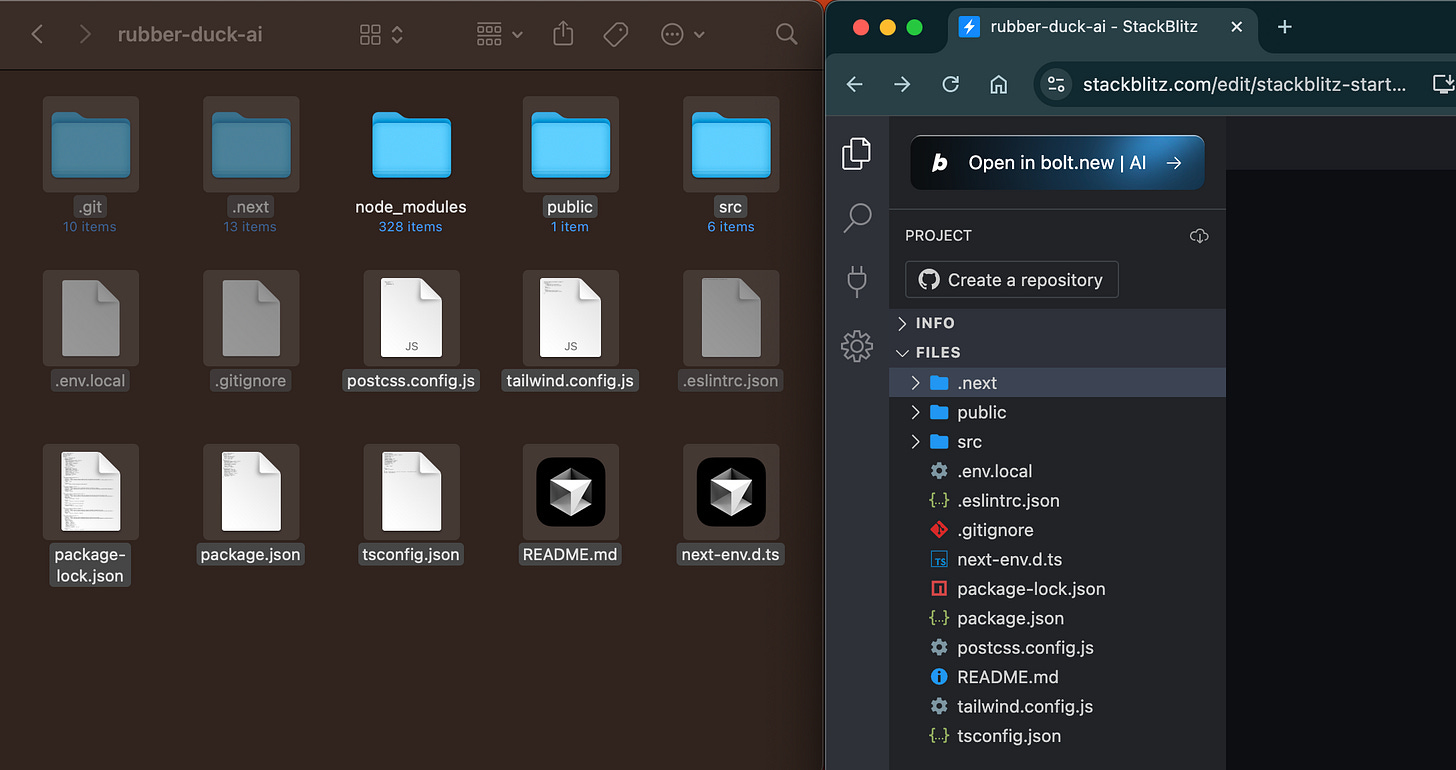Select README.md file icon in Finder
Image resolution: width=1456 pixels, height=770 pixels.
click(571, 492)
